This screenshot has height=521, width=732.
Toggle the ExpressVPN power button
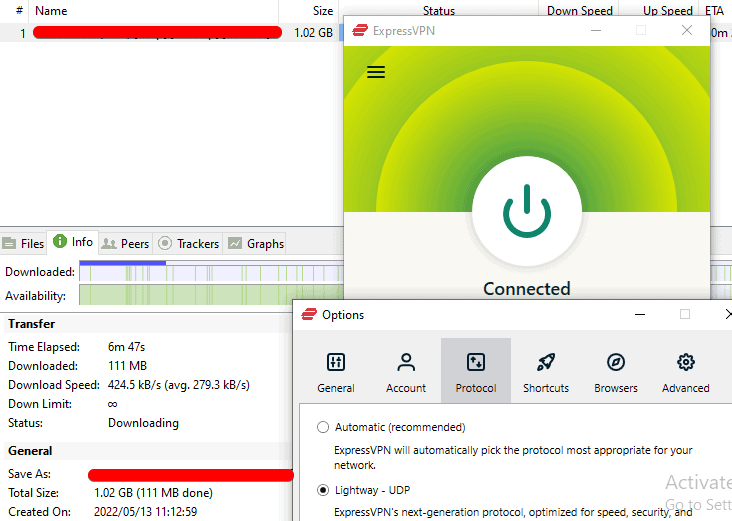(x=527, y=211)
